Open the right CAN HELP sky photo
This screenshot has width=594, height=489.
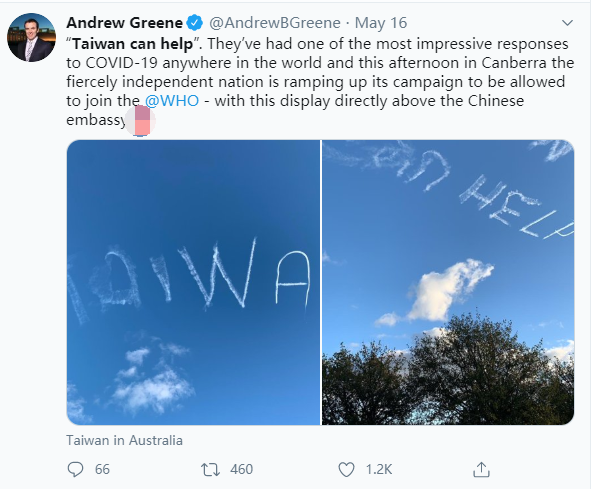coord(448,283)
